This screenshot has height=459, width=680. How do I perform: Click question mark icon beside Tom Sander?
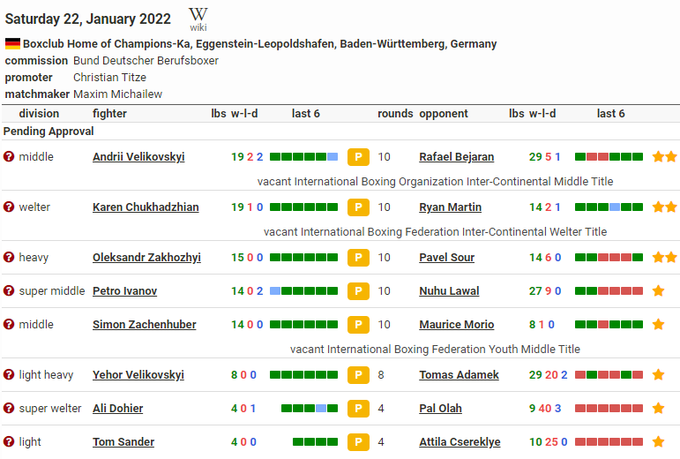(x=9, y=442)
